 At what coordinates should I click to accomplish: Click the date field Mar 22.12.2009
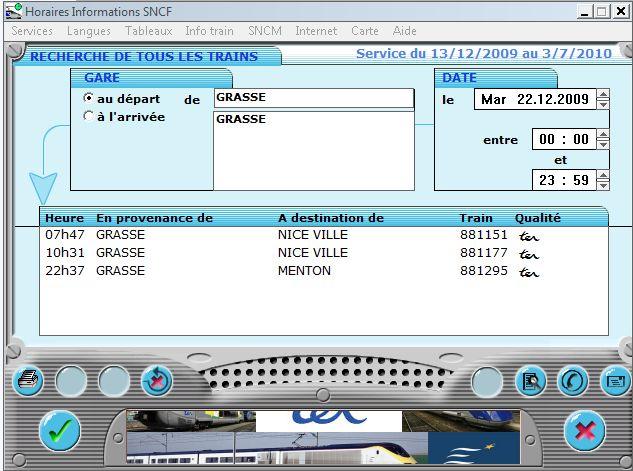click(535, 99)
